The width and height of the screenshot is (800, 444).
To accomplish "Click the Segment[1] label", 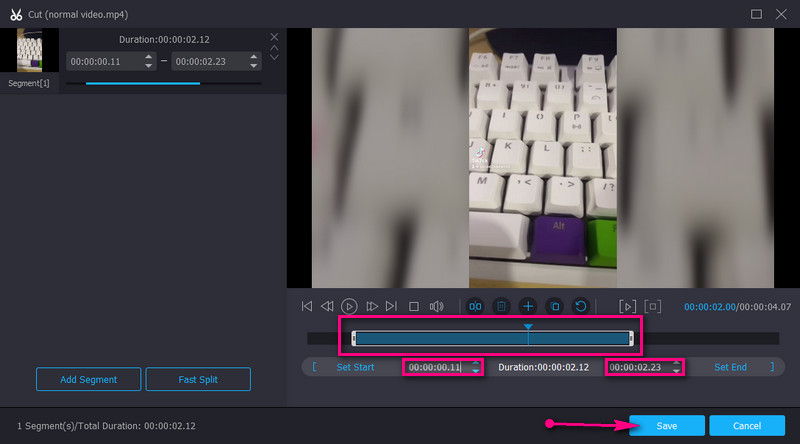I will point(29,83).
